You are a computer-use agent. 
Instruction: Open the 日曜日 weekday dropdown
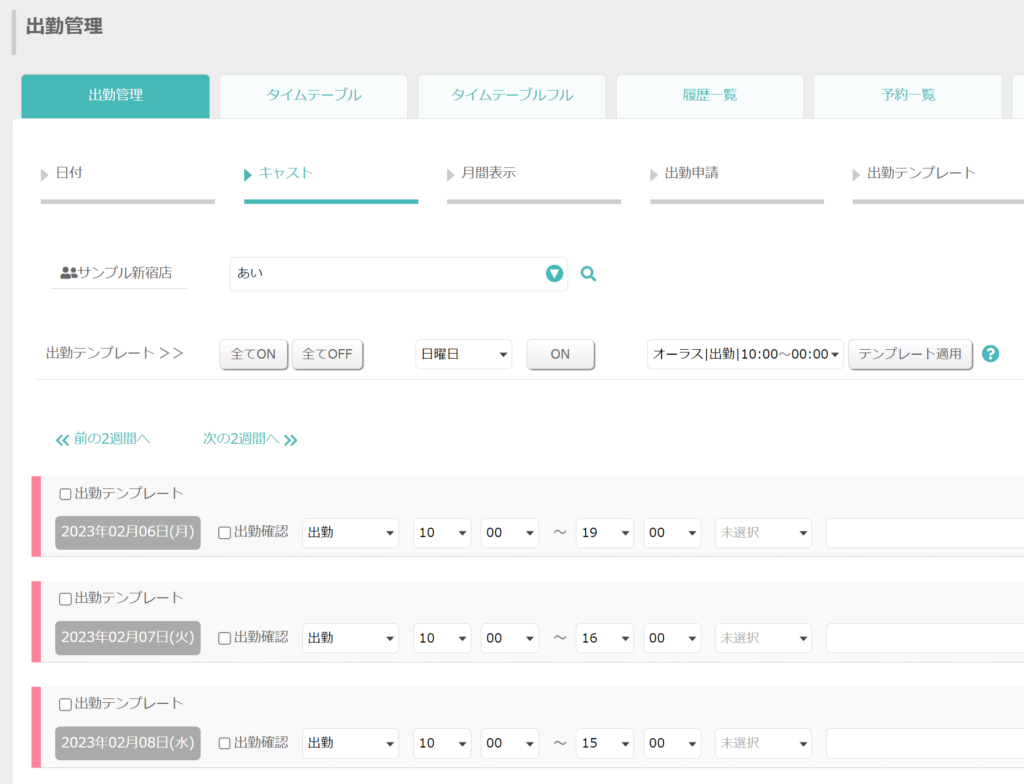464,354
